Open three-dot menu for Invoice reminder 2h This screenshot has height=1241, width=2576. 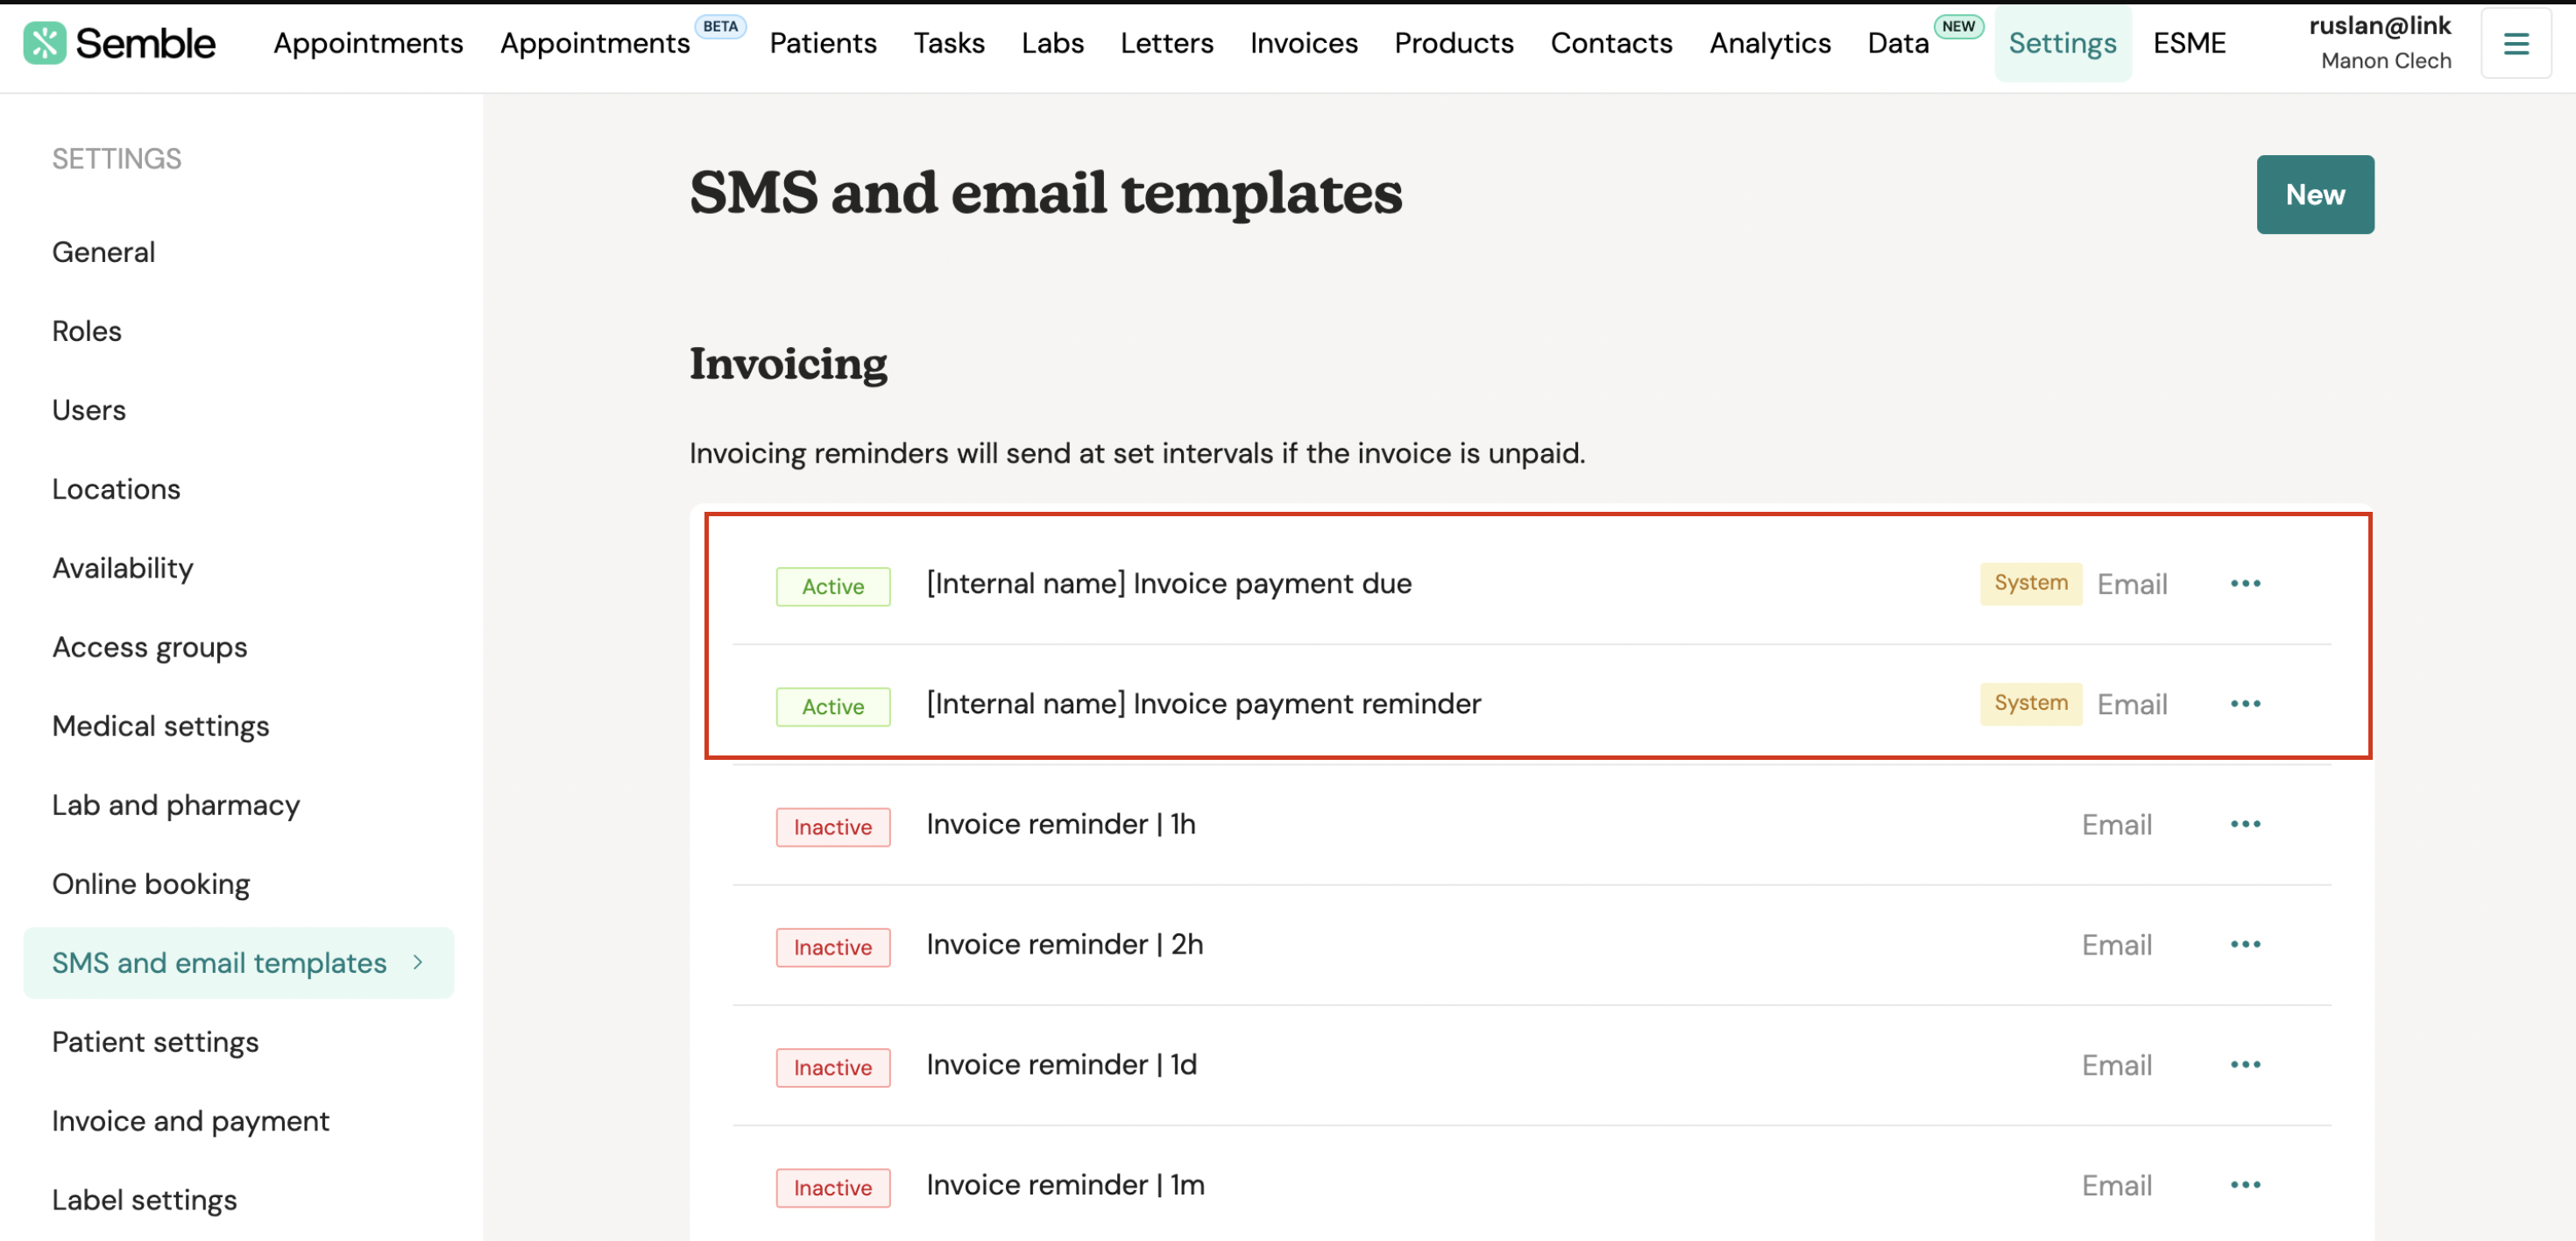pos(2245,944)
